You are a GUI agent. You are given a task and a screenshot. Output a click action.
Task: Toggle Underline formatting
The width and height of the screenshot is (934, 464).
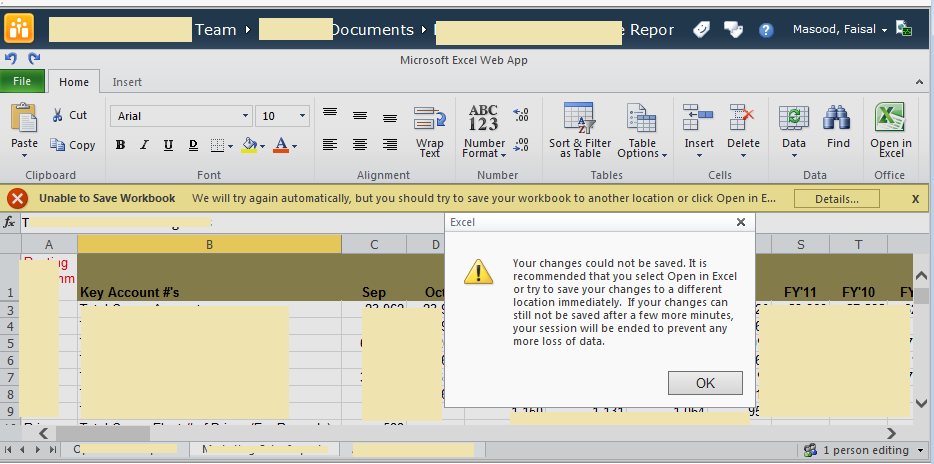pos(168,145)
